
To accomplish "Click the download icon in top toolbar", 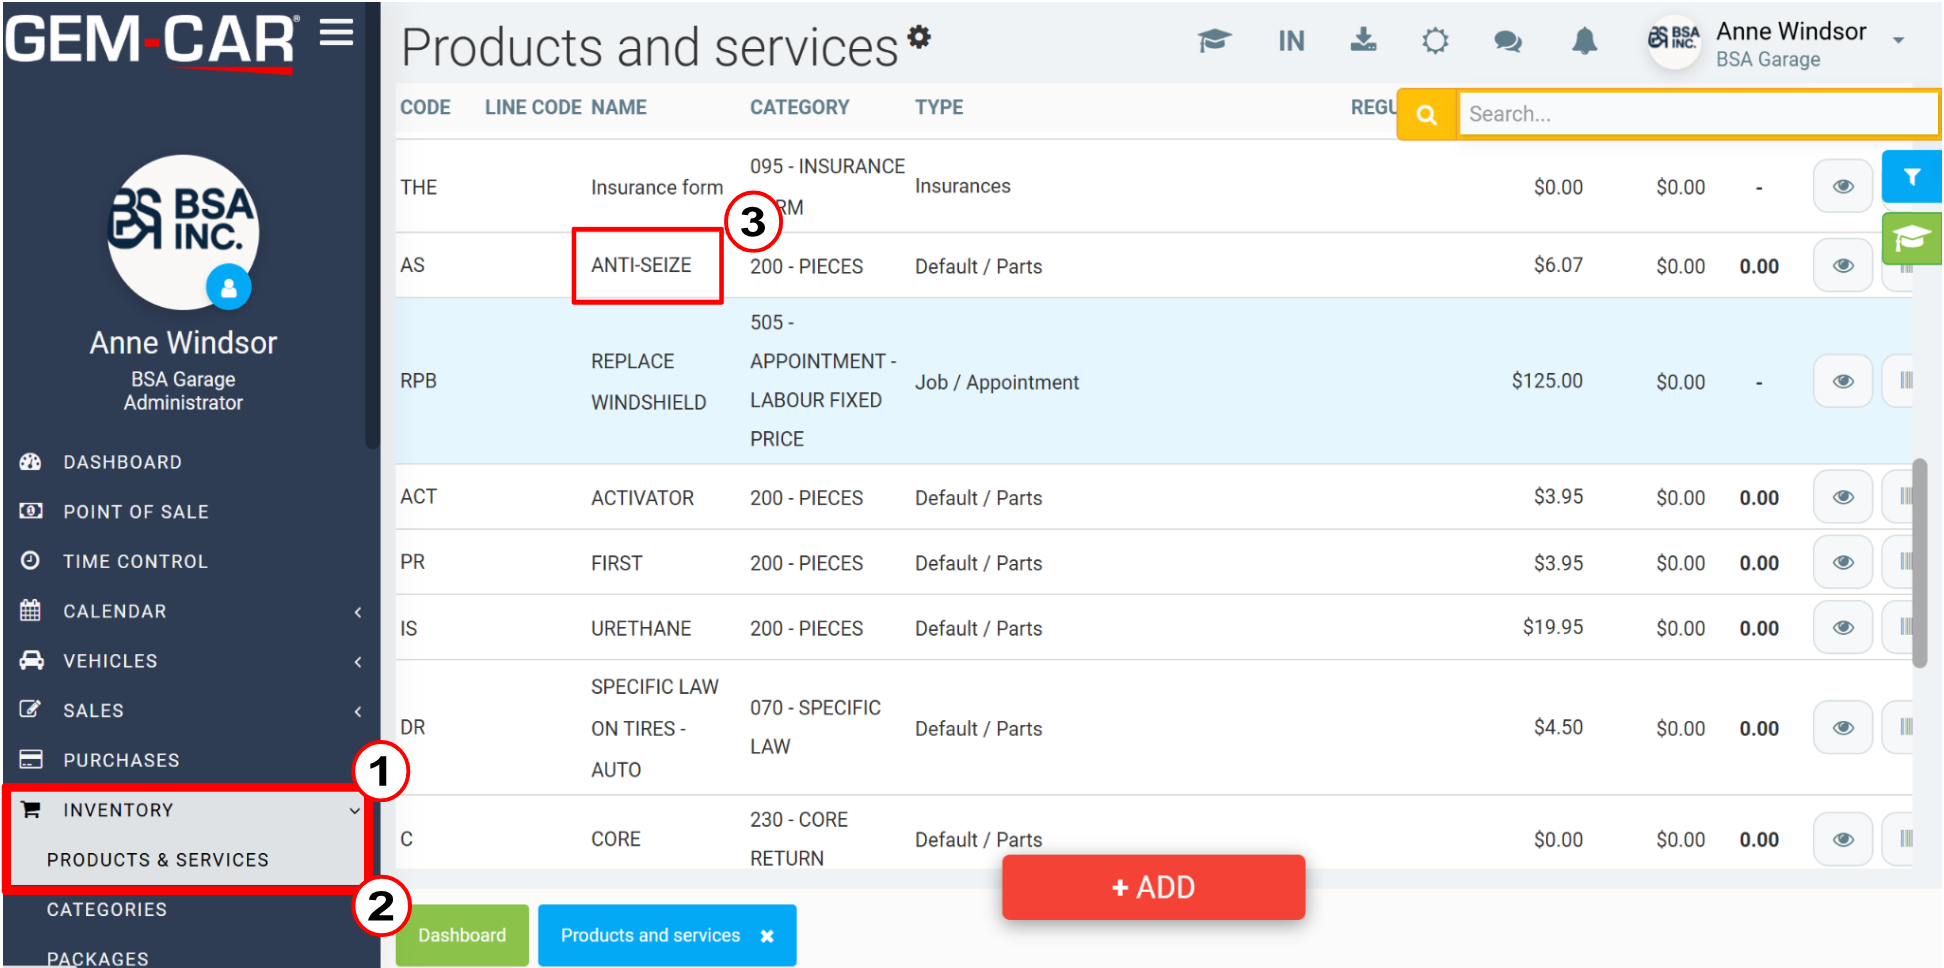I will (1363, 40).
